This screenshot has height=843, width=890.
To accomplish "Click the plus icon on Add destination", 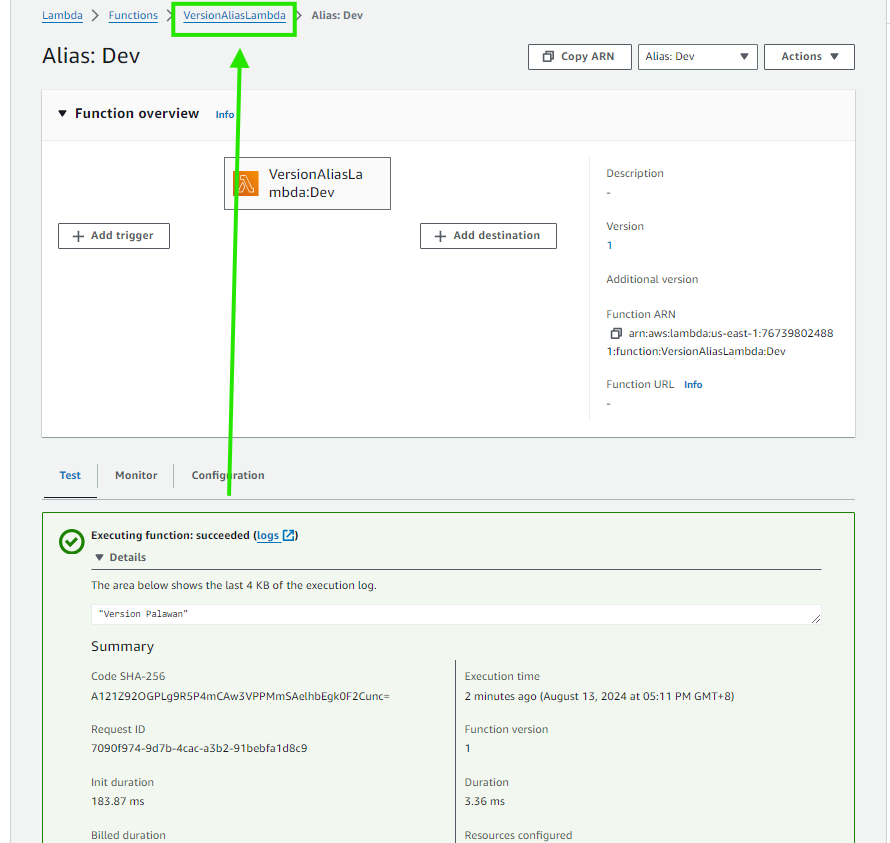I will [x=440, y=236].
